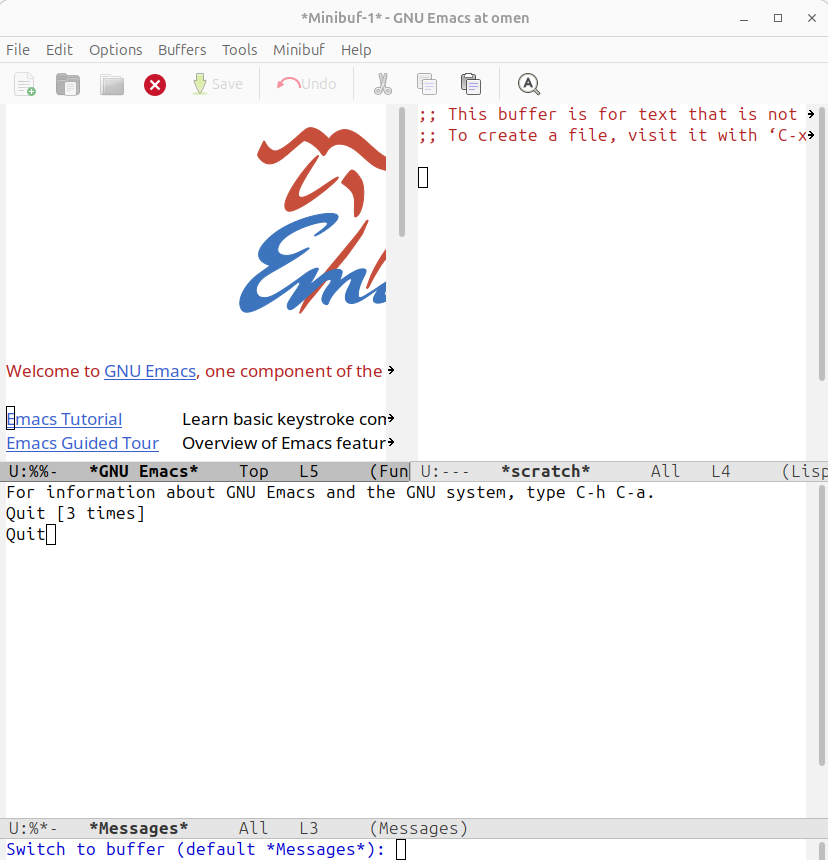Open the Minibuf menu
The image size is (828, 860).
click(299, 50)
